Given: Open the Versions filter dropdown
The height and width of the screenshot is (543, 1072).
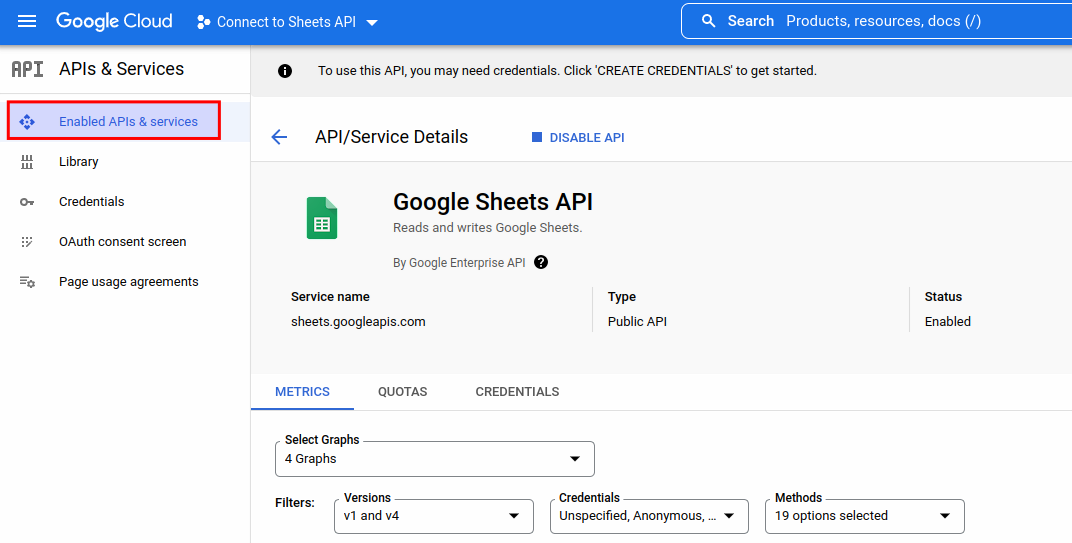Looking at the screenshot, I should coord(433,516).
